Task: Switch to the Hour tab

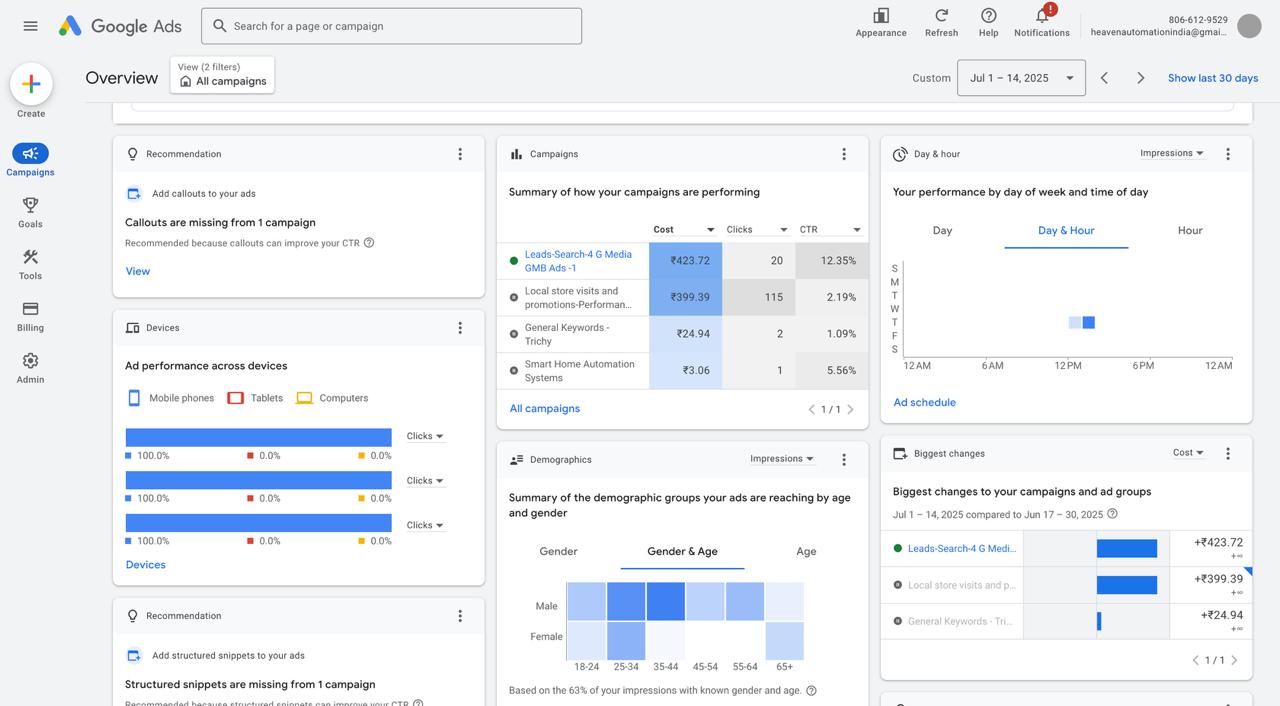Action: pos(1189,230)
